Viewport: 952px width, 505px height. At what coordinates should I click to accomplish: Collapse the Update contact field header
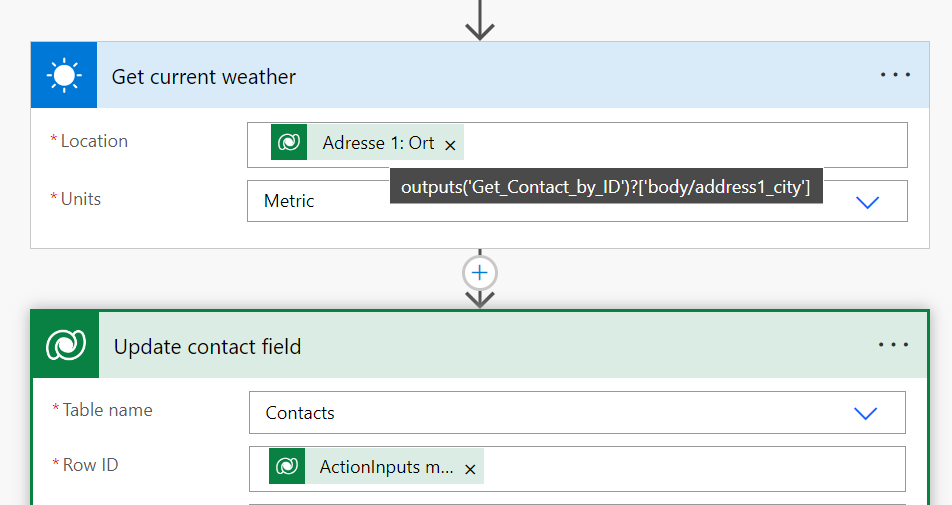tap(480, 345)
